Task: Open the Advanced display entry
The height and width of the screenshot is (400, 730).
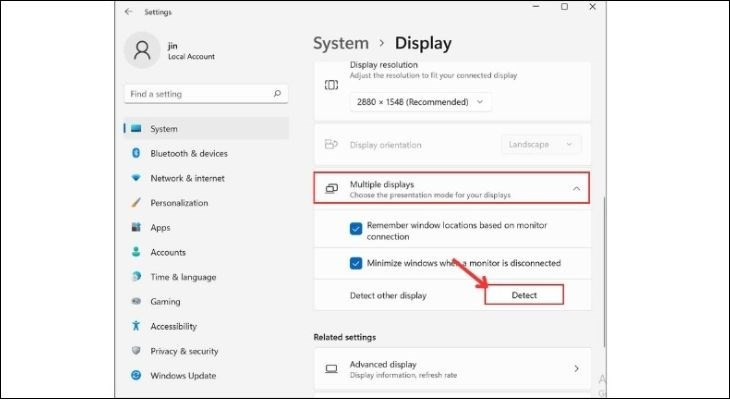Action: [x=453, y=369]
